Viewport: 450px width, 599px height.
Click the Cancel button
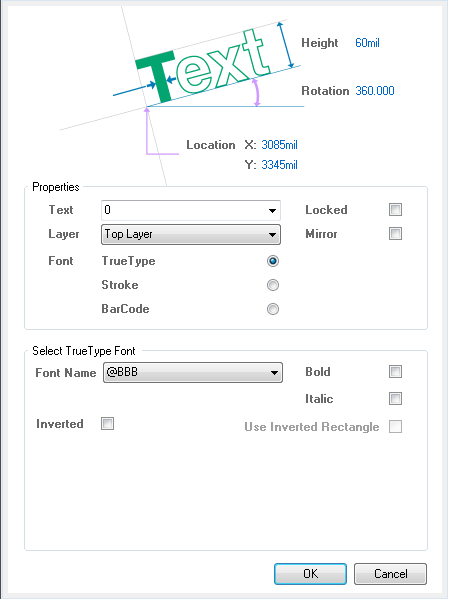(x=390, y=573)
